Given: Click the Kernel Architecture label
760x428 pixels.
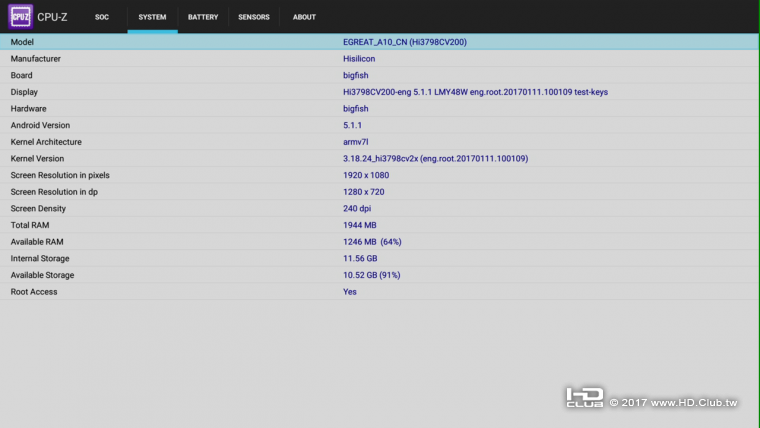Looking at the screenshot, I should [x=46, y=142].
